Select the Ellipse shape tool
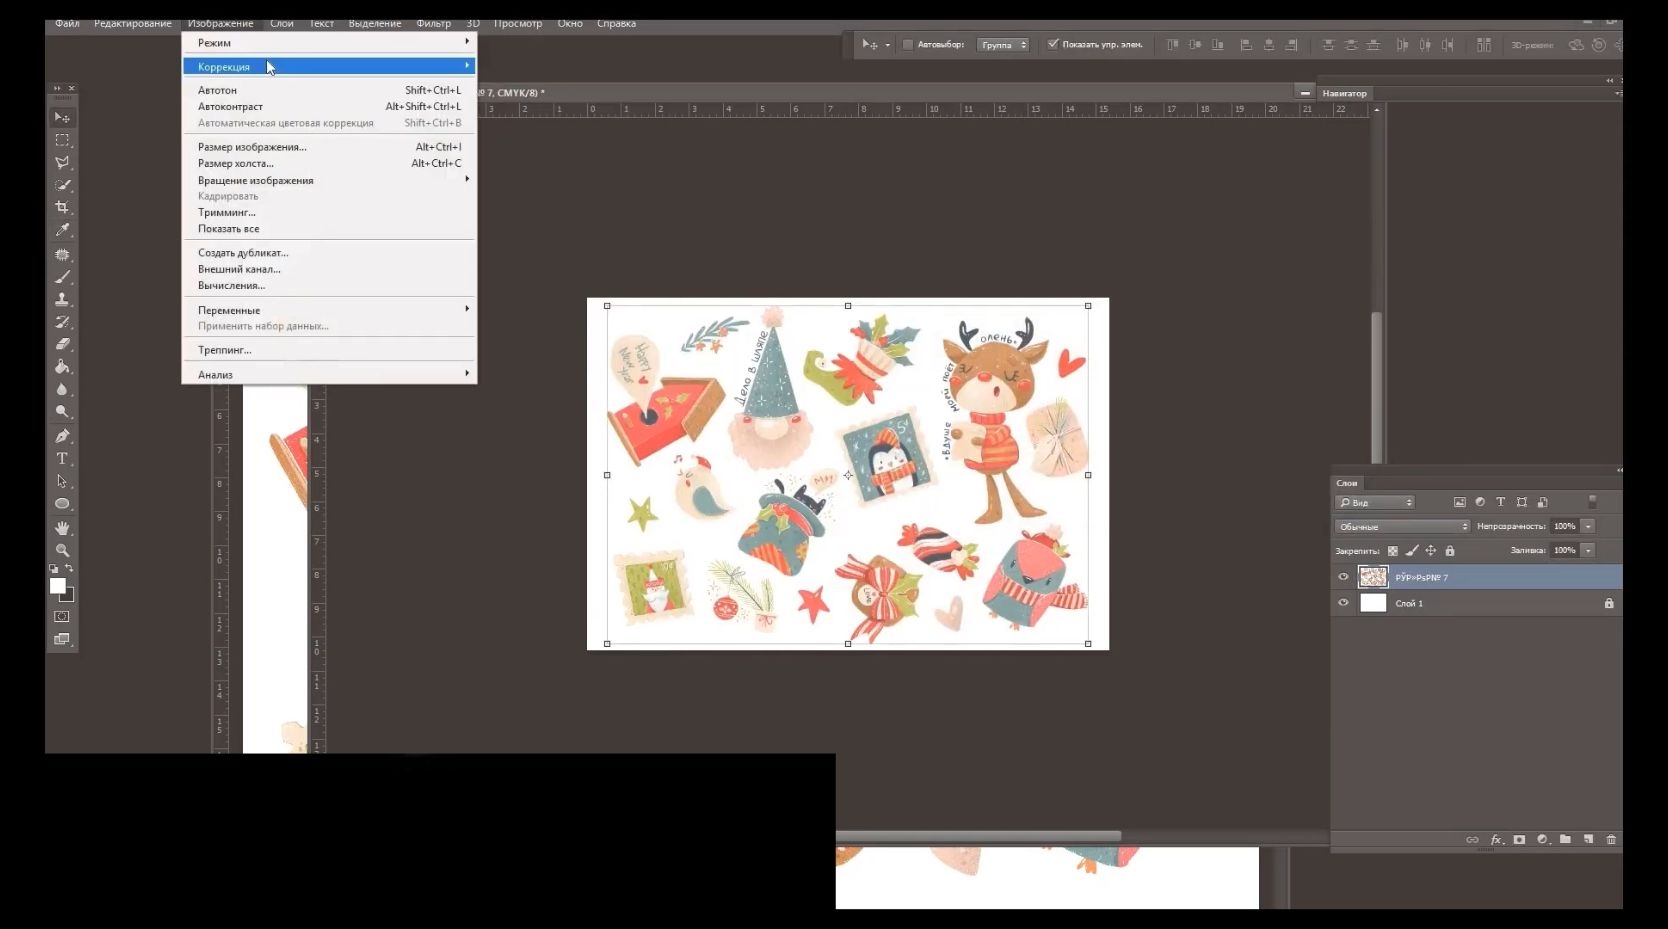The height and width of the screenshot is (929, 1668). click(62, 504)
